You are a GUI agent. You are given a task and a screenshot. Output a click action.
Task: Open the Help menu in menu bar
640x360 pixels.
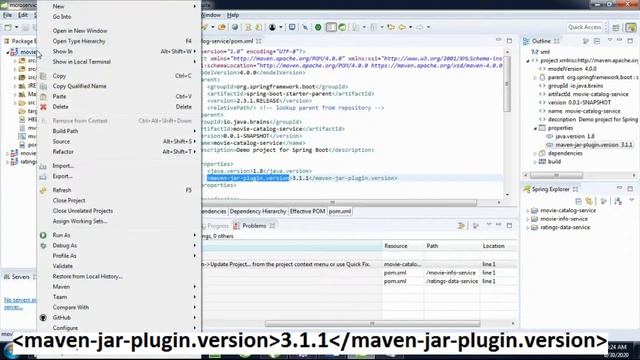point(233,15)
